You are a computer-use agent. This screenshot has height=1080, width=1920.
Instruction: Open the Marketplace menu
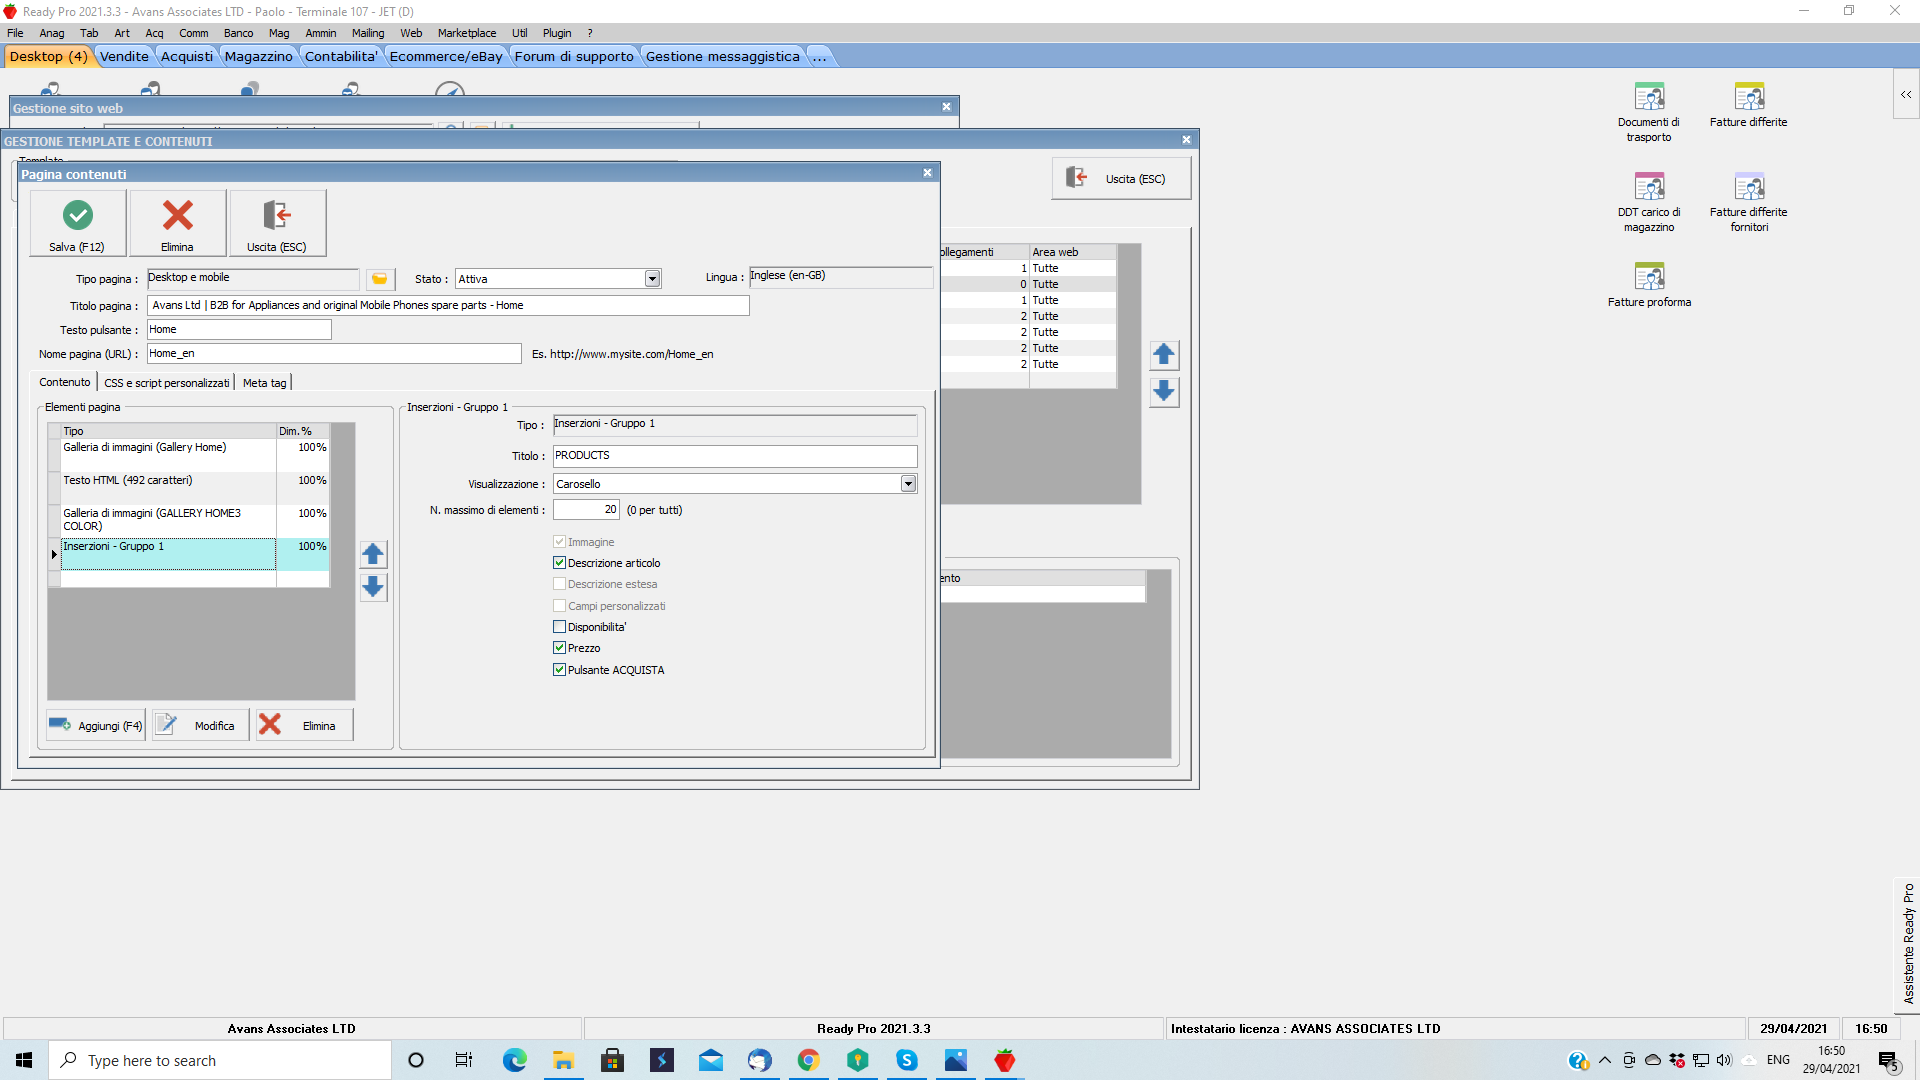[x=466, y=33]
